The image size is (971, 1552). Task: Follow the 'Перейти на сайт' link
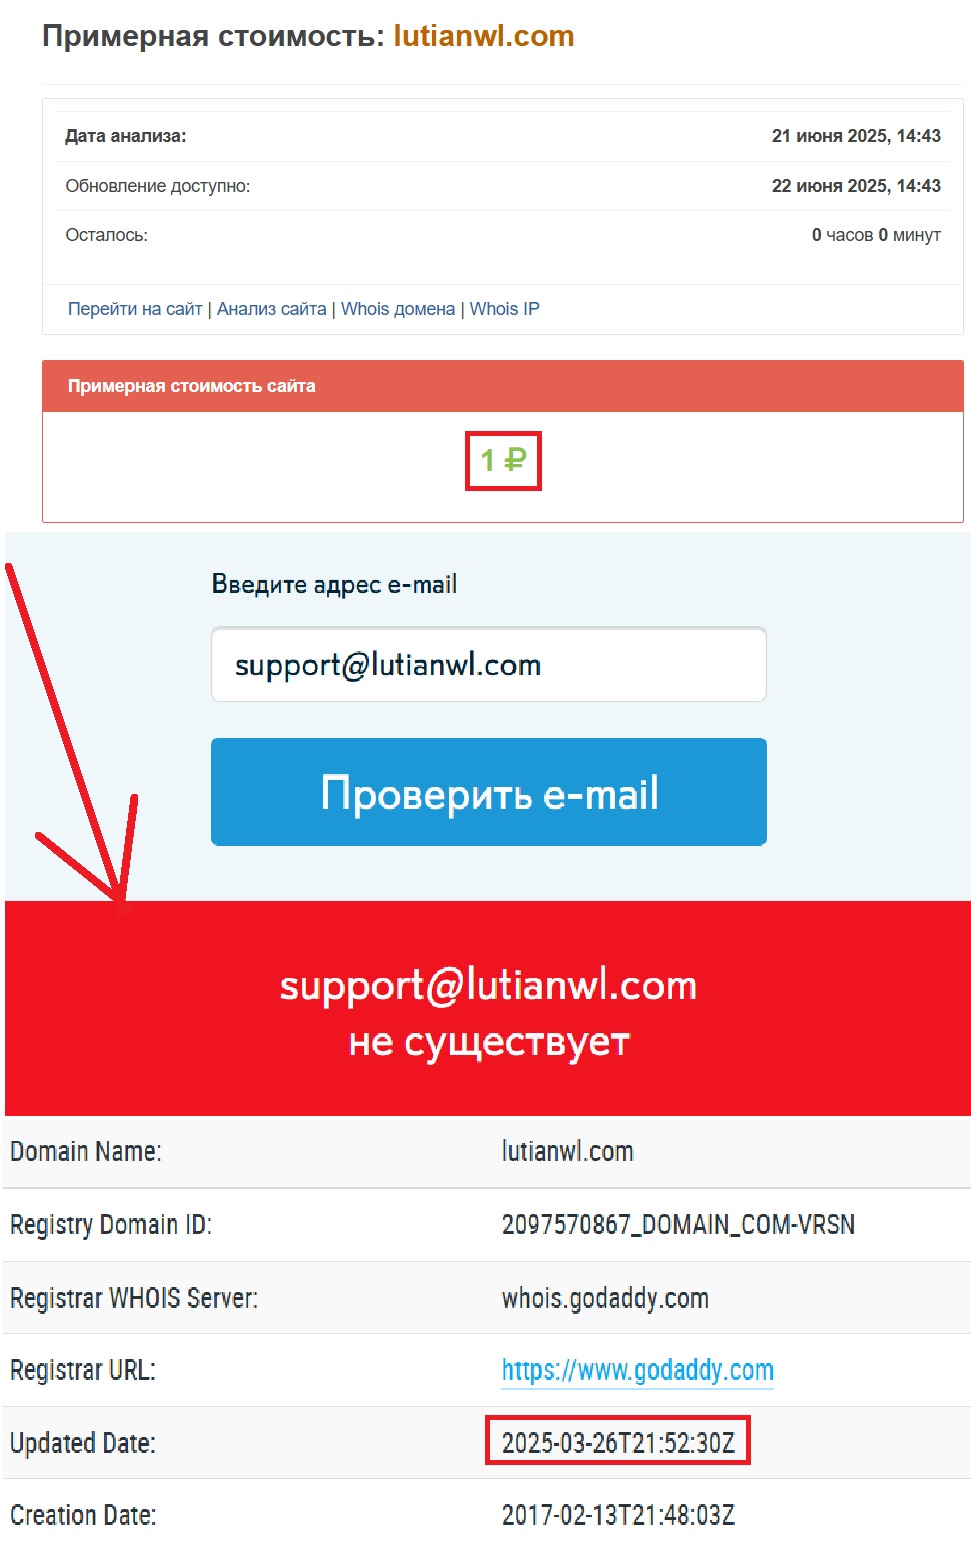(135, 309)
